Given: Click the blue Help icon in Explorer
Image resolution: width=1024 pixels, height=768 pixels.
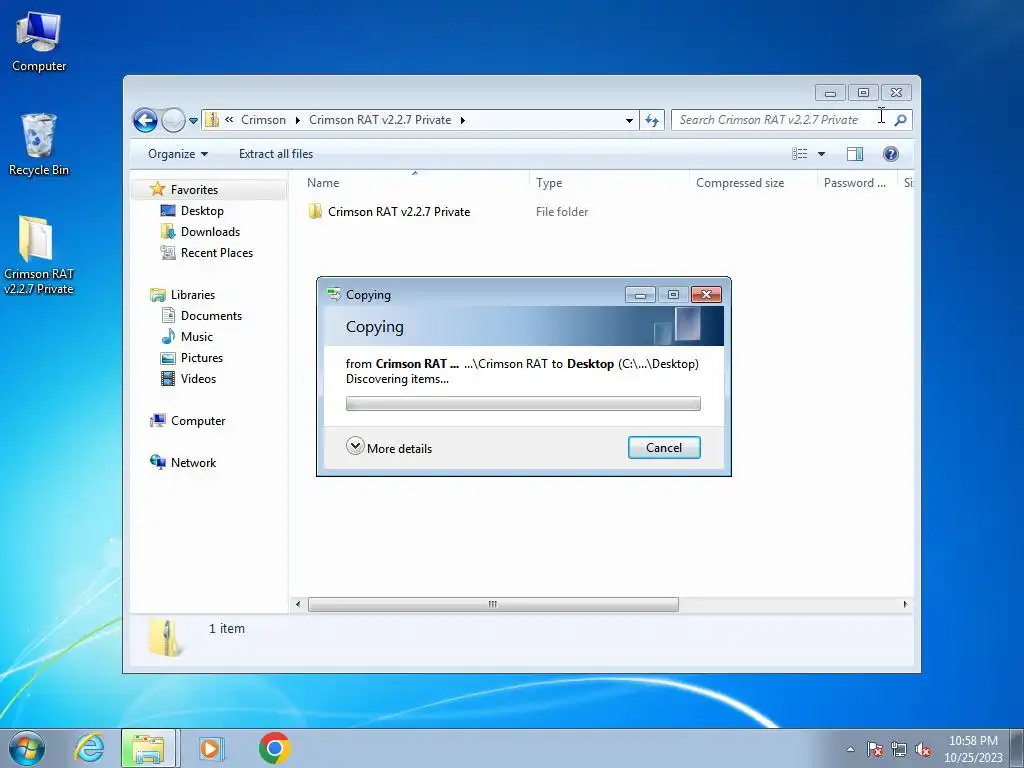Looking at the screenshot, I should [891, 154].
